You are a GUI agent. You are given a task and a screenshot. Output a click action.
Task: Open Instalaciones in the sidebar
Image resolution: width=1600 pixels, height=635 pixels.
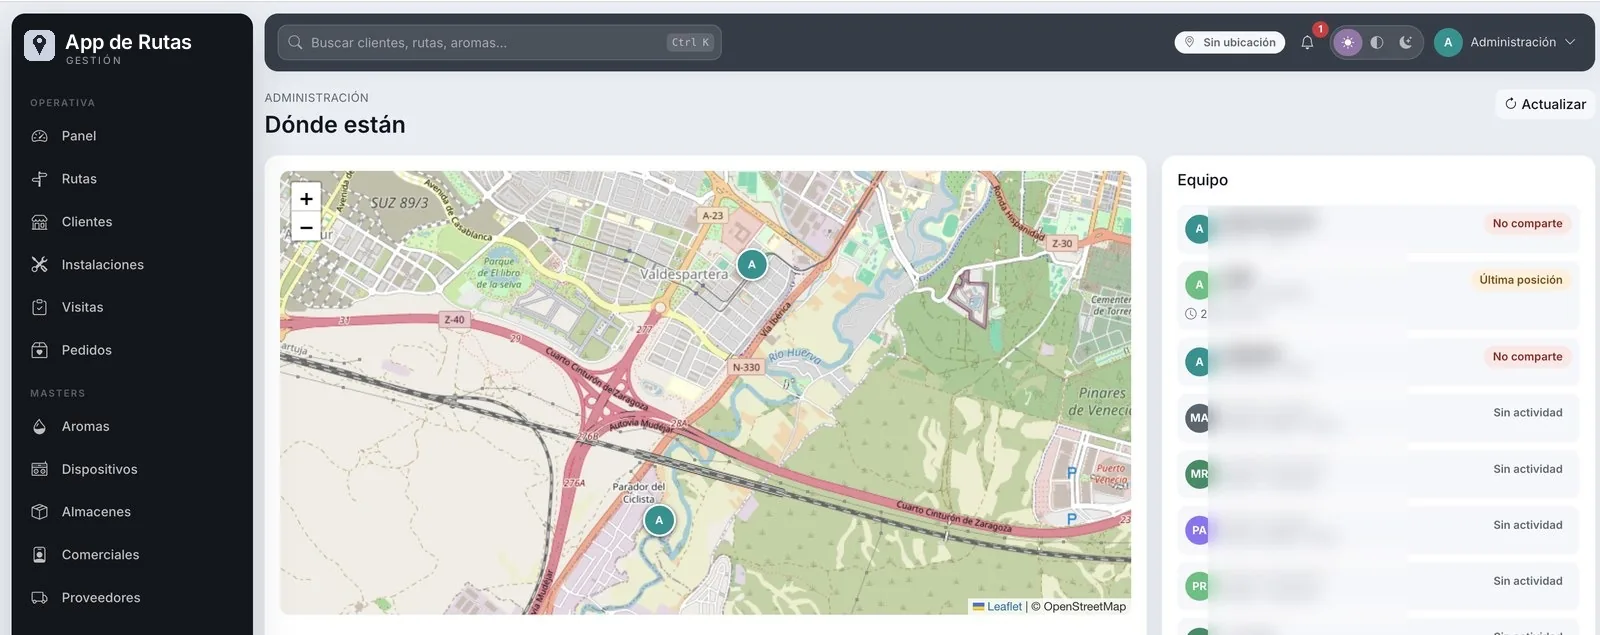(x=132, y=265)
